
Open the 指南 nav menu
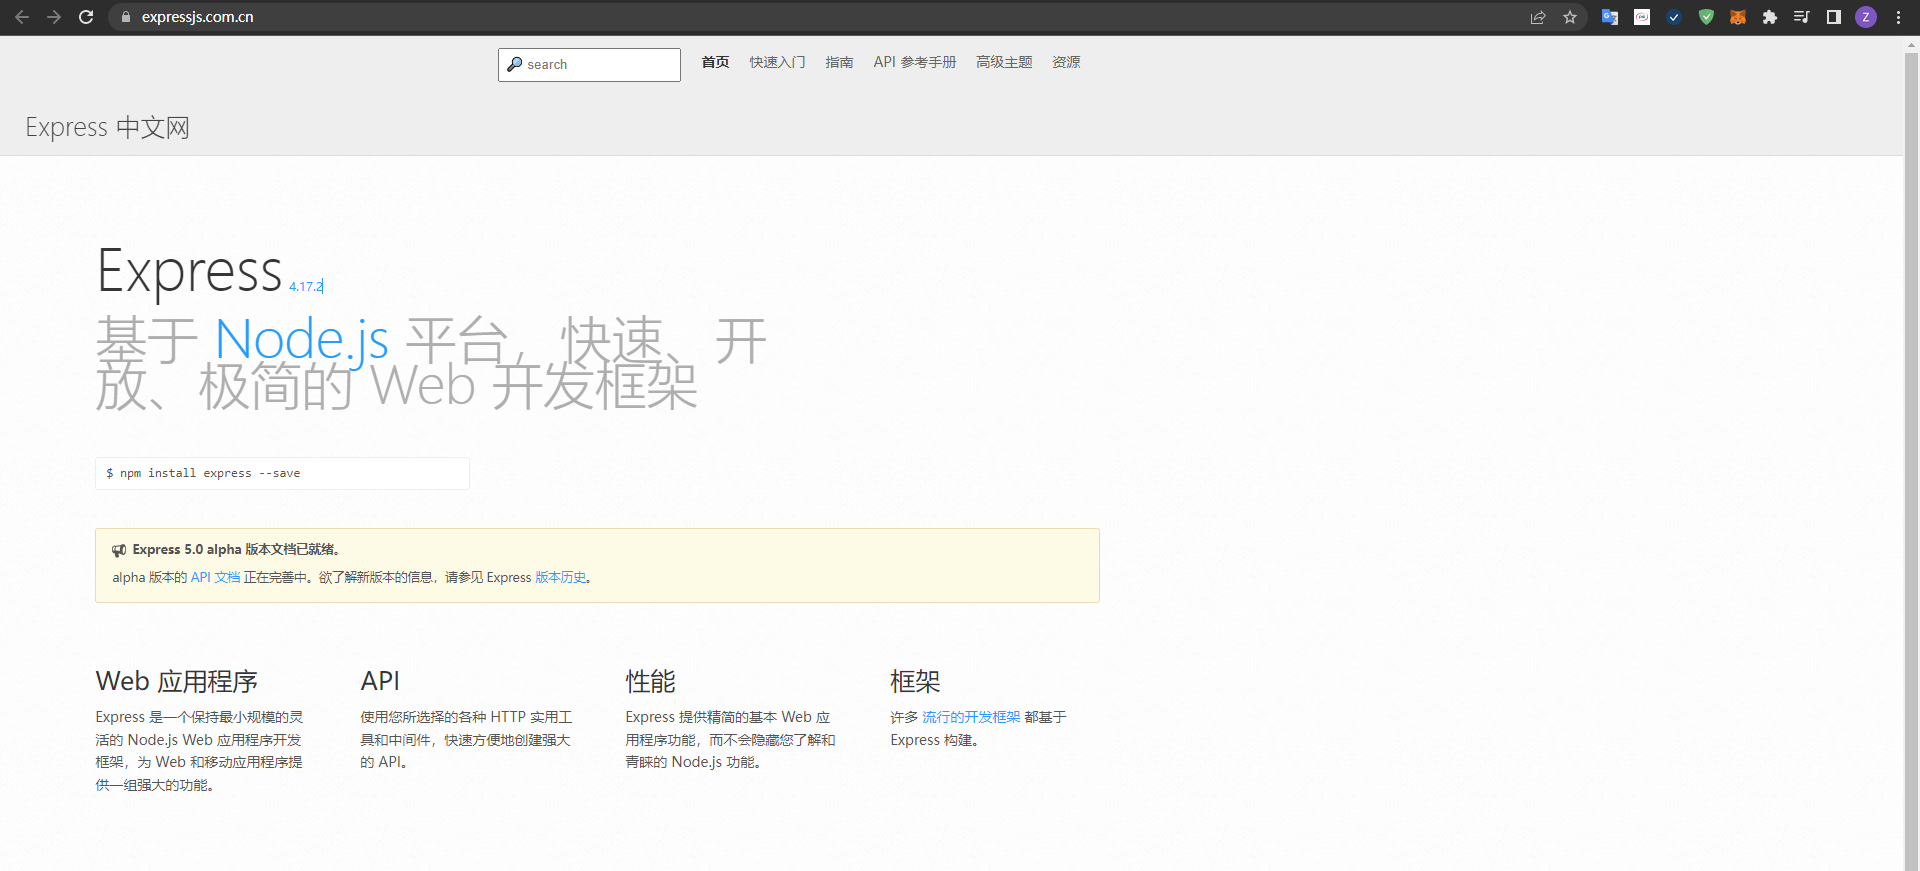coord(839,62)
